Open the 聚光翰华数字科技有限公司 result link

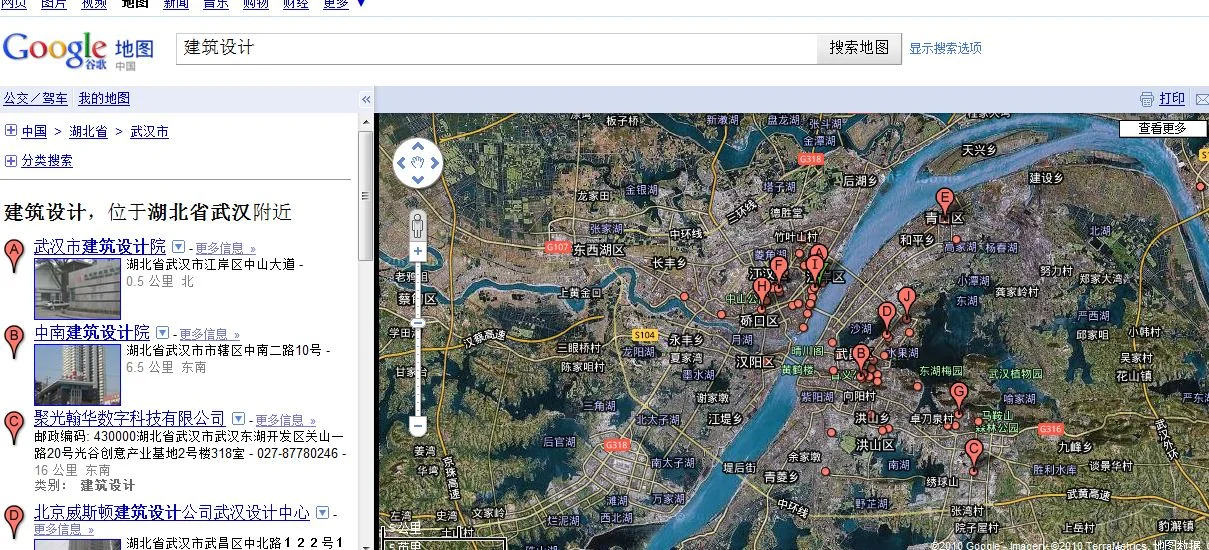[130, 418]
